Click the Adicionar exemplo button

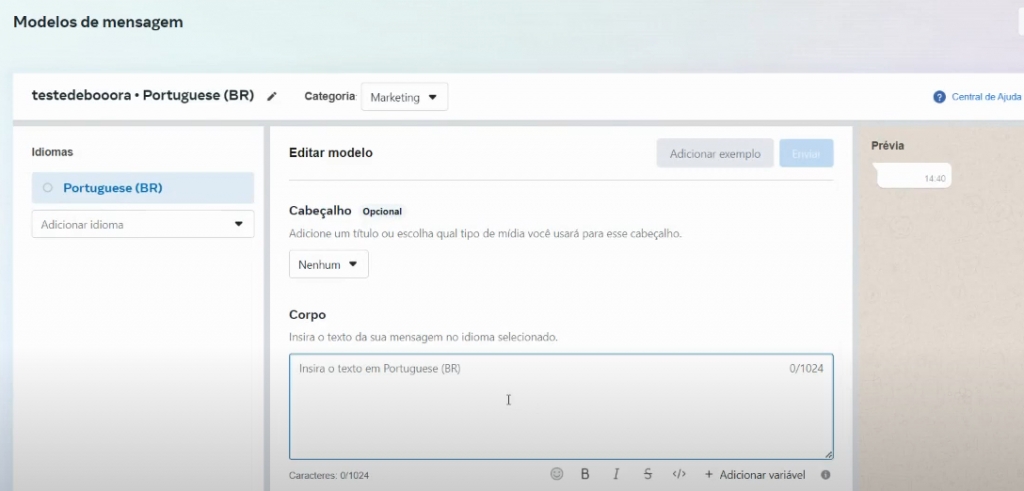click(715, 154)
